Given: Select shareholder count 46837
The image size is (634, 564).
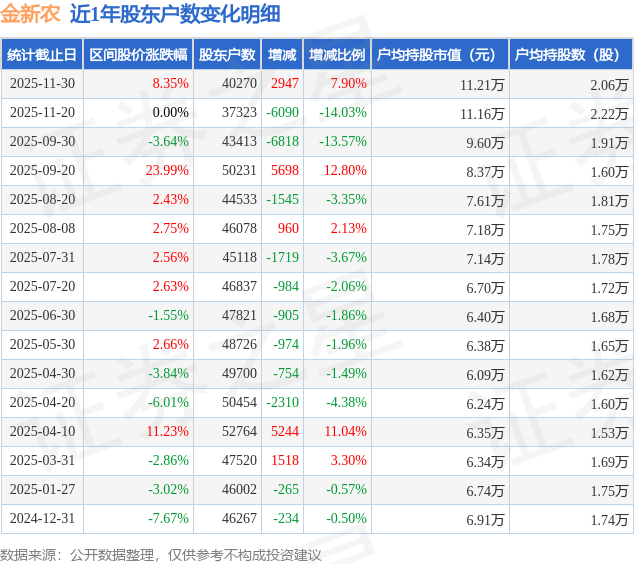Looking at the screenshot, I should (239, 287).
